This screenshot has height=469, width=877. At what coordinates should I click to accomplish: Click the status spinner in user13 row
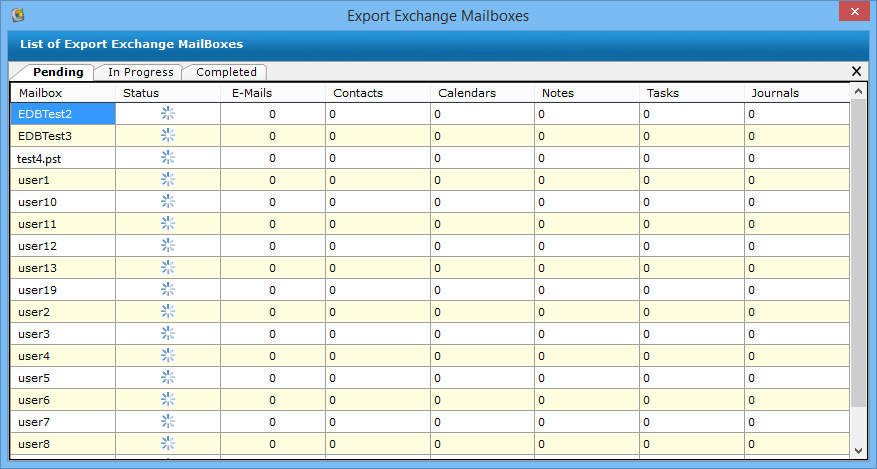(x=168, y=268)
